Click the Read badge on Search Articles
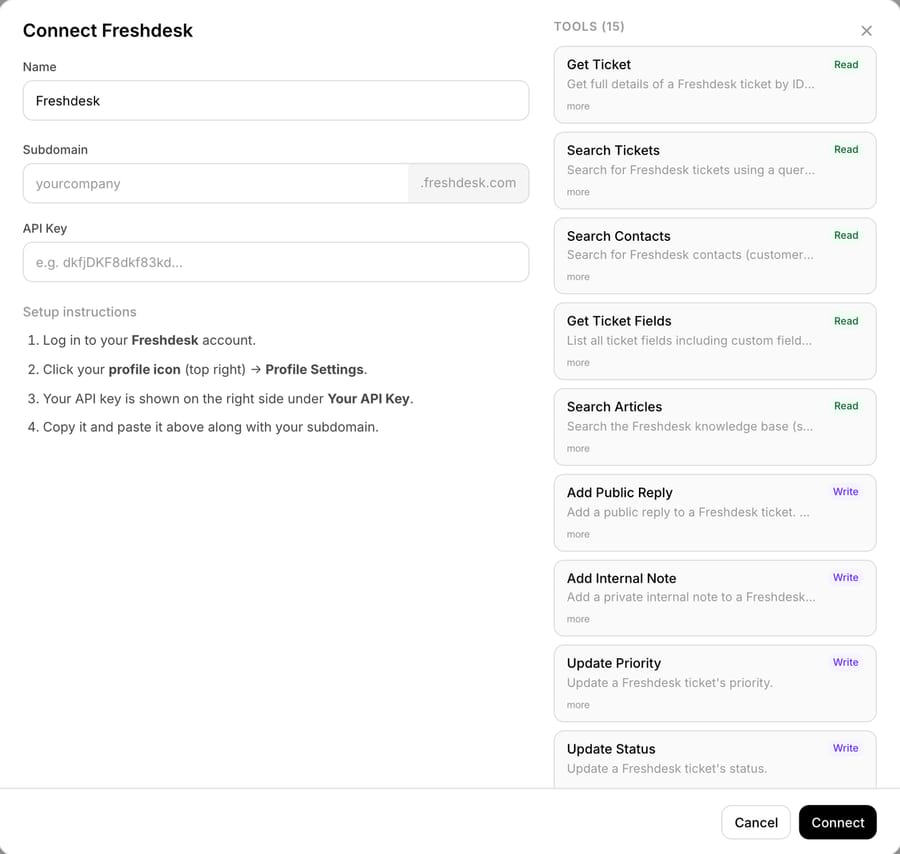 point(846,406)
